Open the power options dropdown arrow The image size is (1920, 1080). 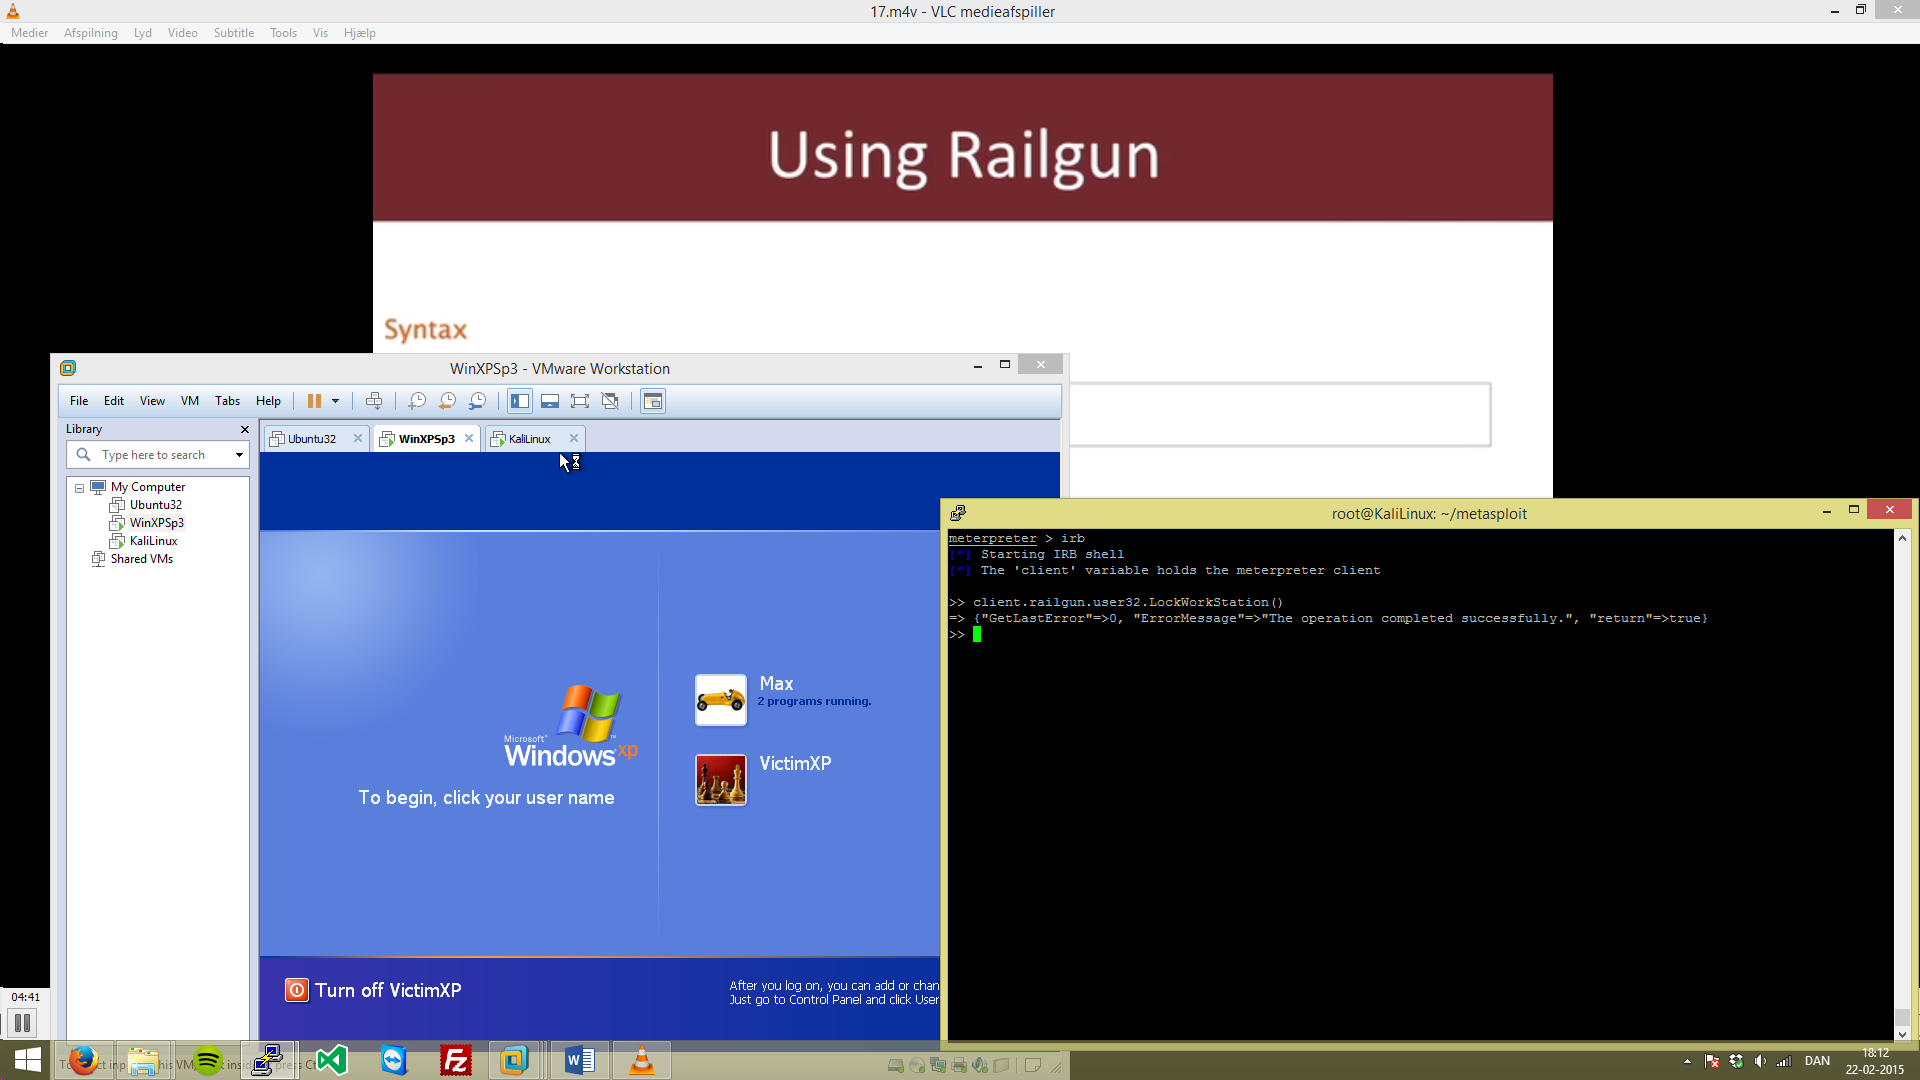point(336,401)
